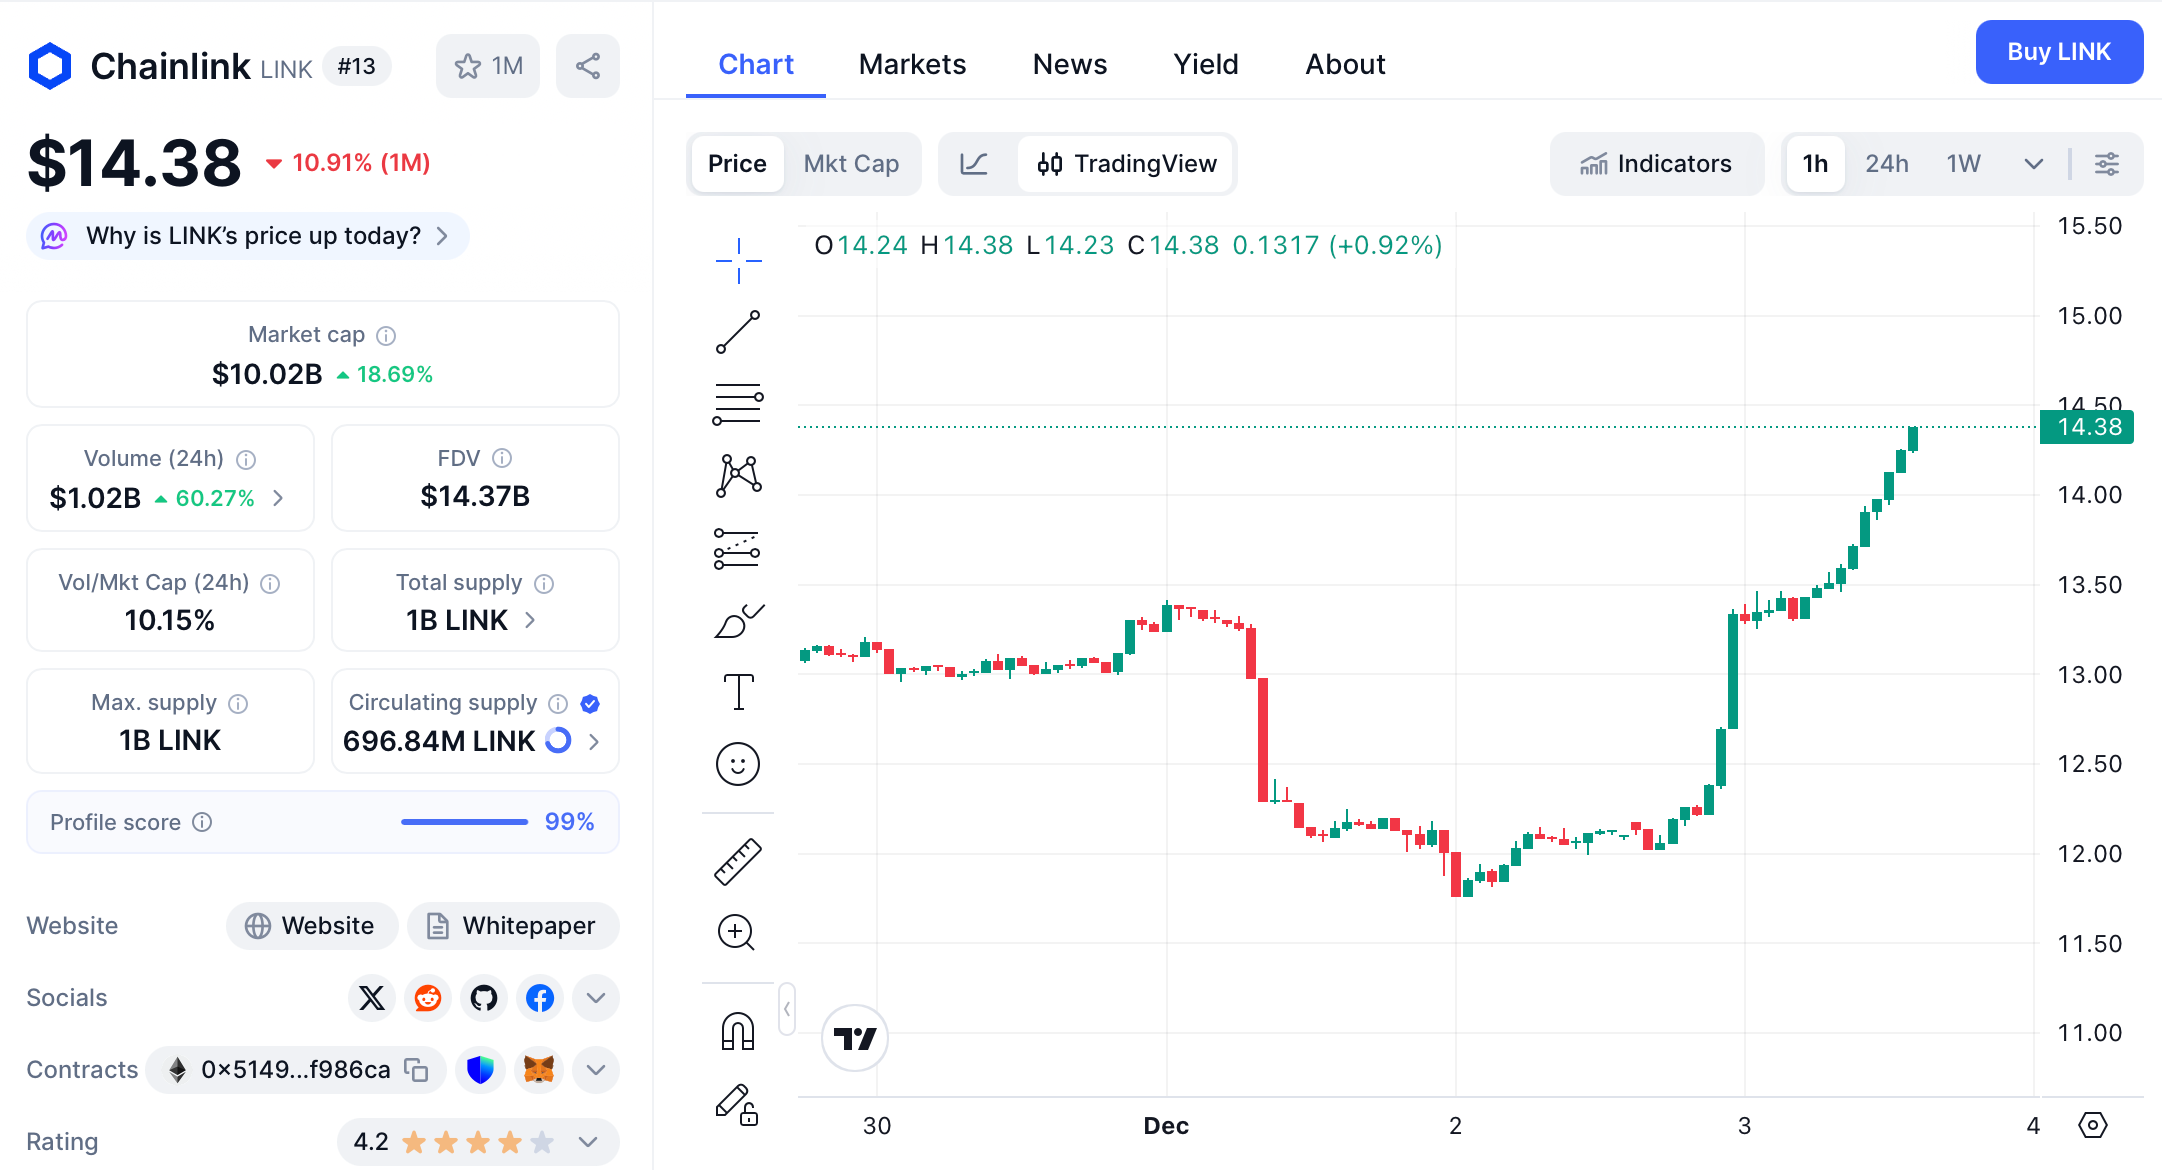Select the 24h chart timeframe
The height and width of the screenshot is (1170, 2162).
(x=1887, y=163)
